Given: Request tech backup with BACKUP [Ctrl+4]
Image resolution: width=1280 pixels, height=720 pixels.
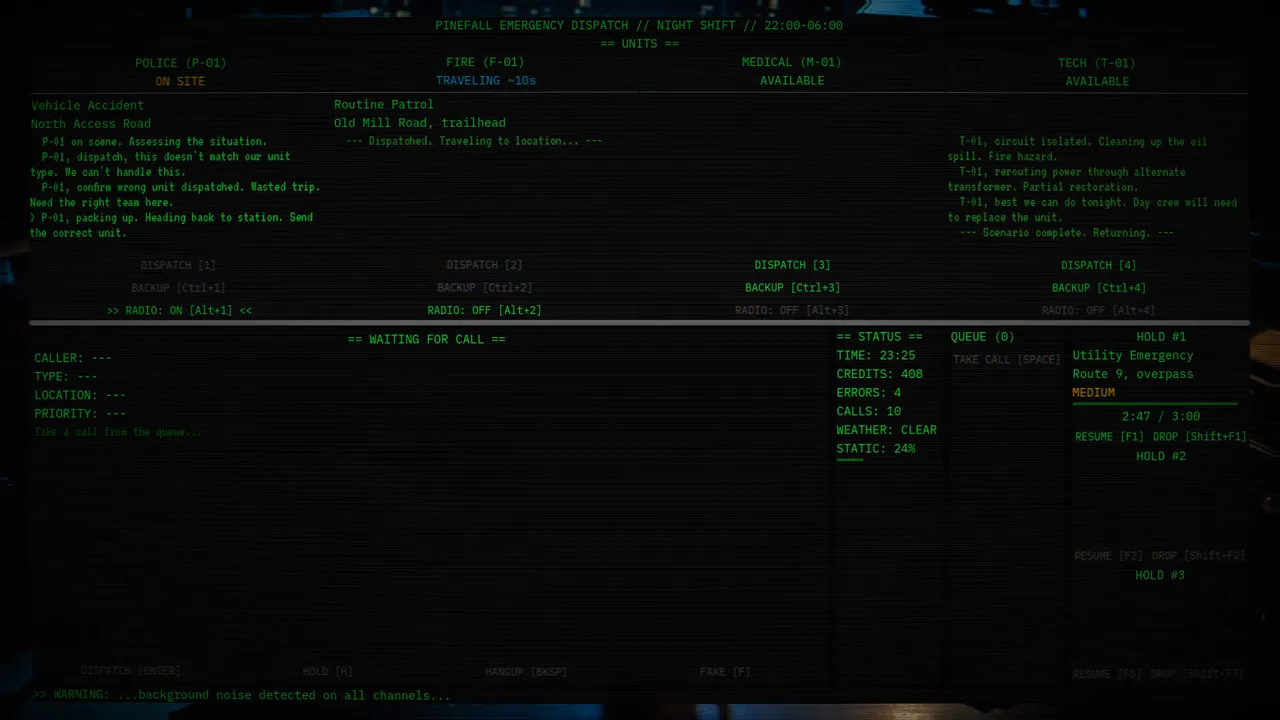Looking at the screenshot, I should pos(1098,288).
